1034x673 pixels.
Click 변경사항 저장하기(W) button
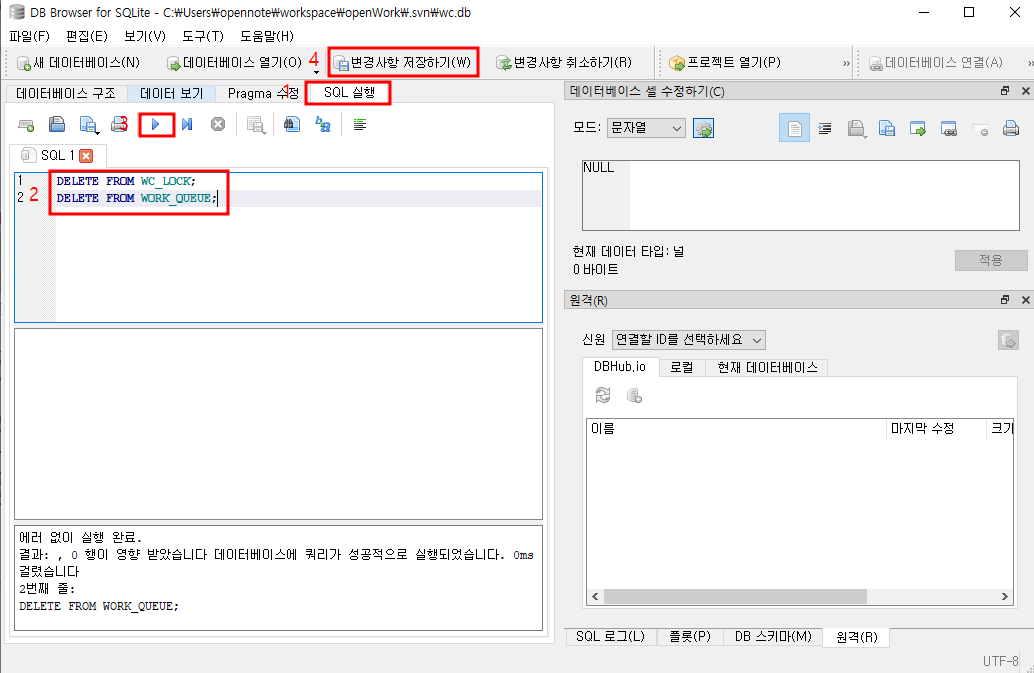pyautogui.click(x=403, y=63)
